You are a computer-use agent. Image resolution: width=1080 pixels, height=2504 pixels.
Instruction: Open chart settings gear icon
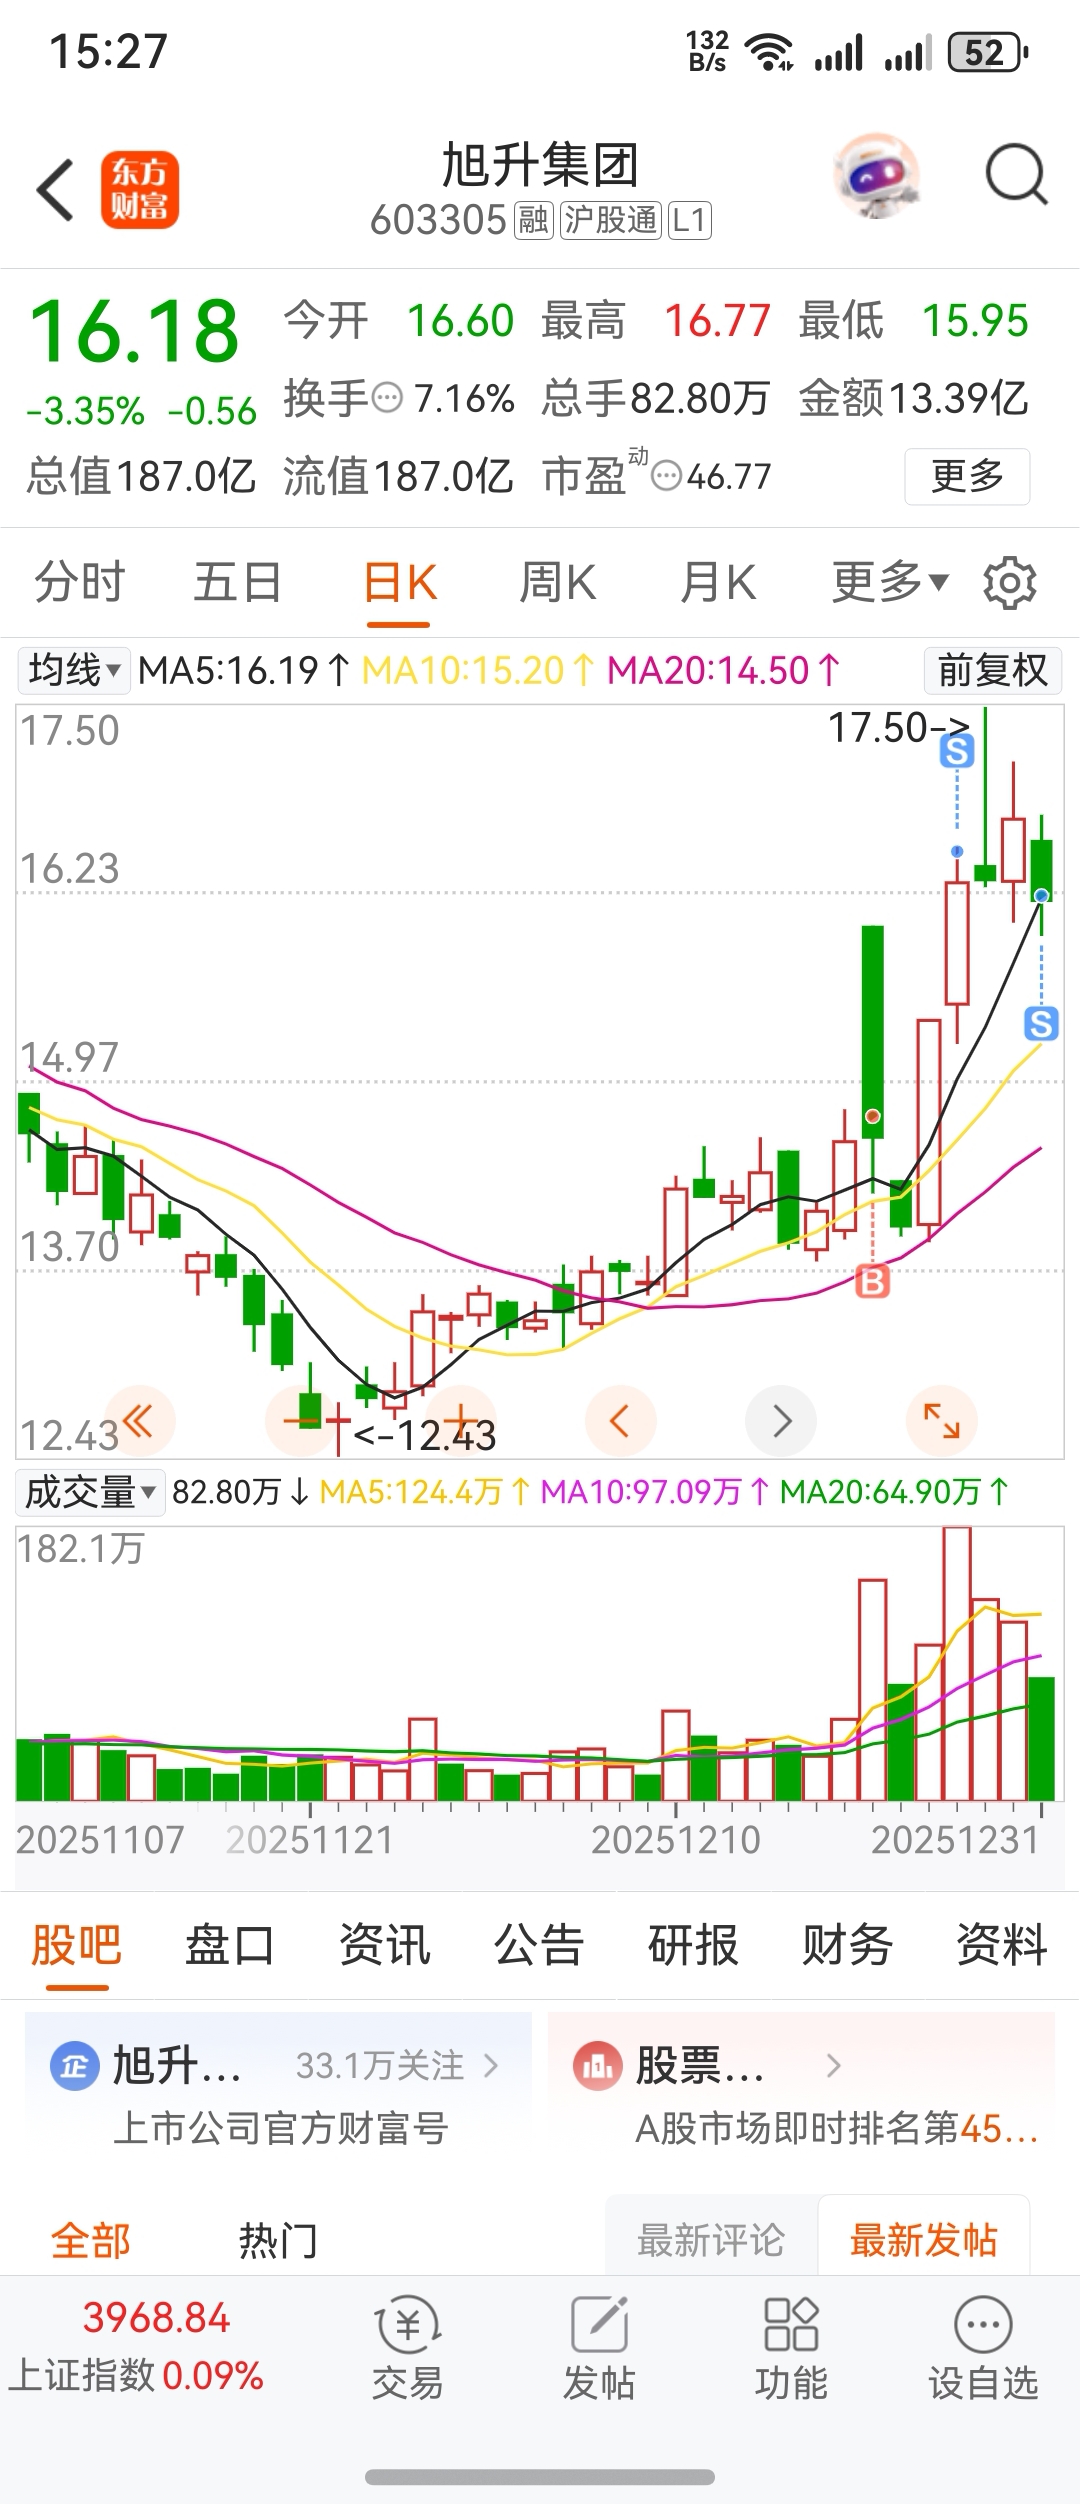tap(1010, 582)
